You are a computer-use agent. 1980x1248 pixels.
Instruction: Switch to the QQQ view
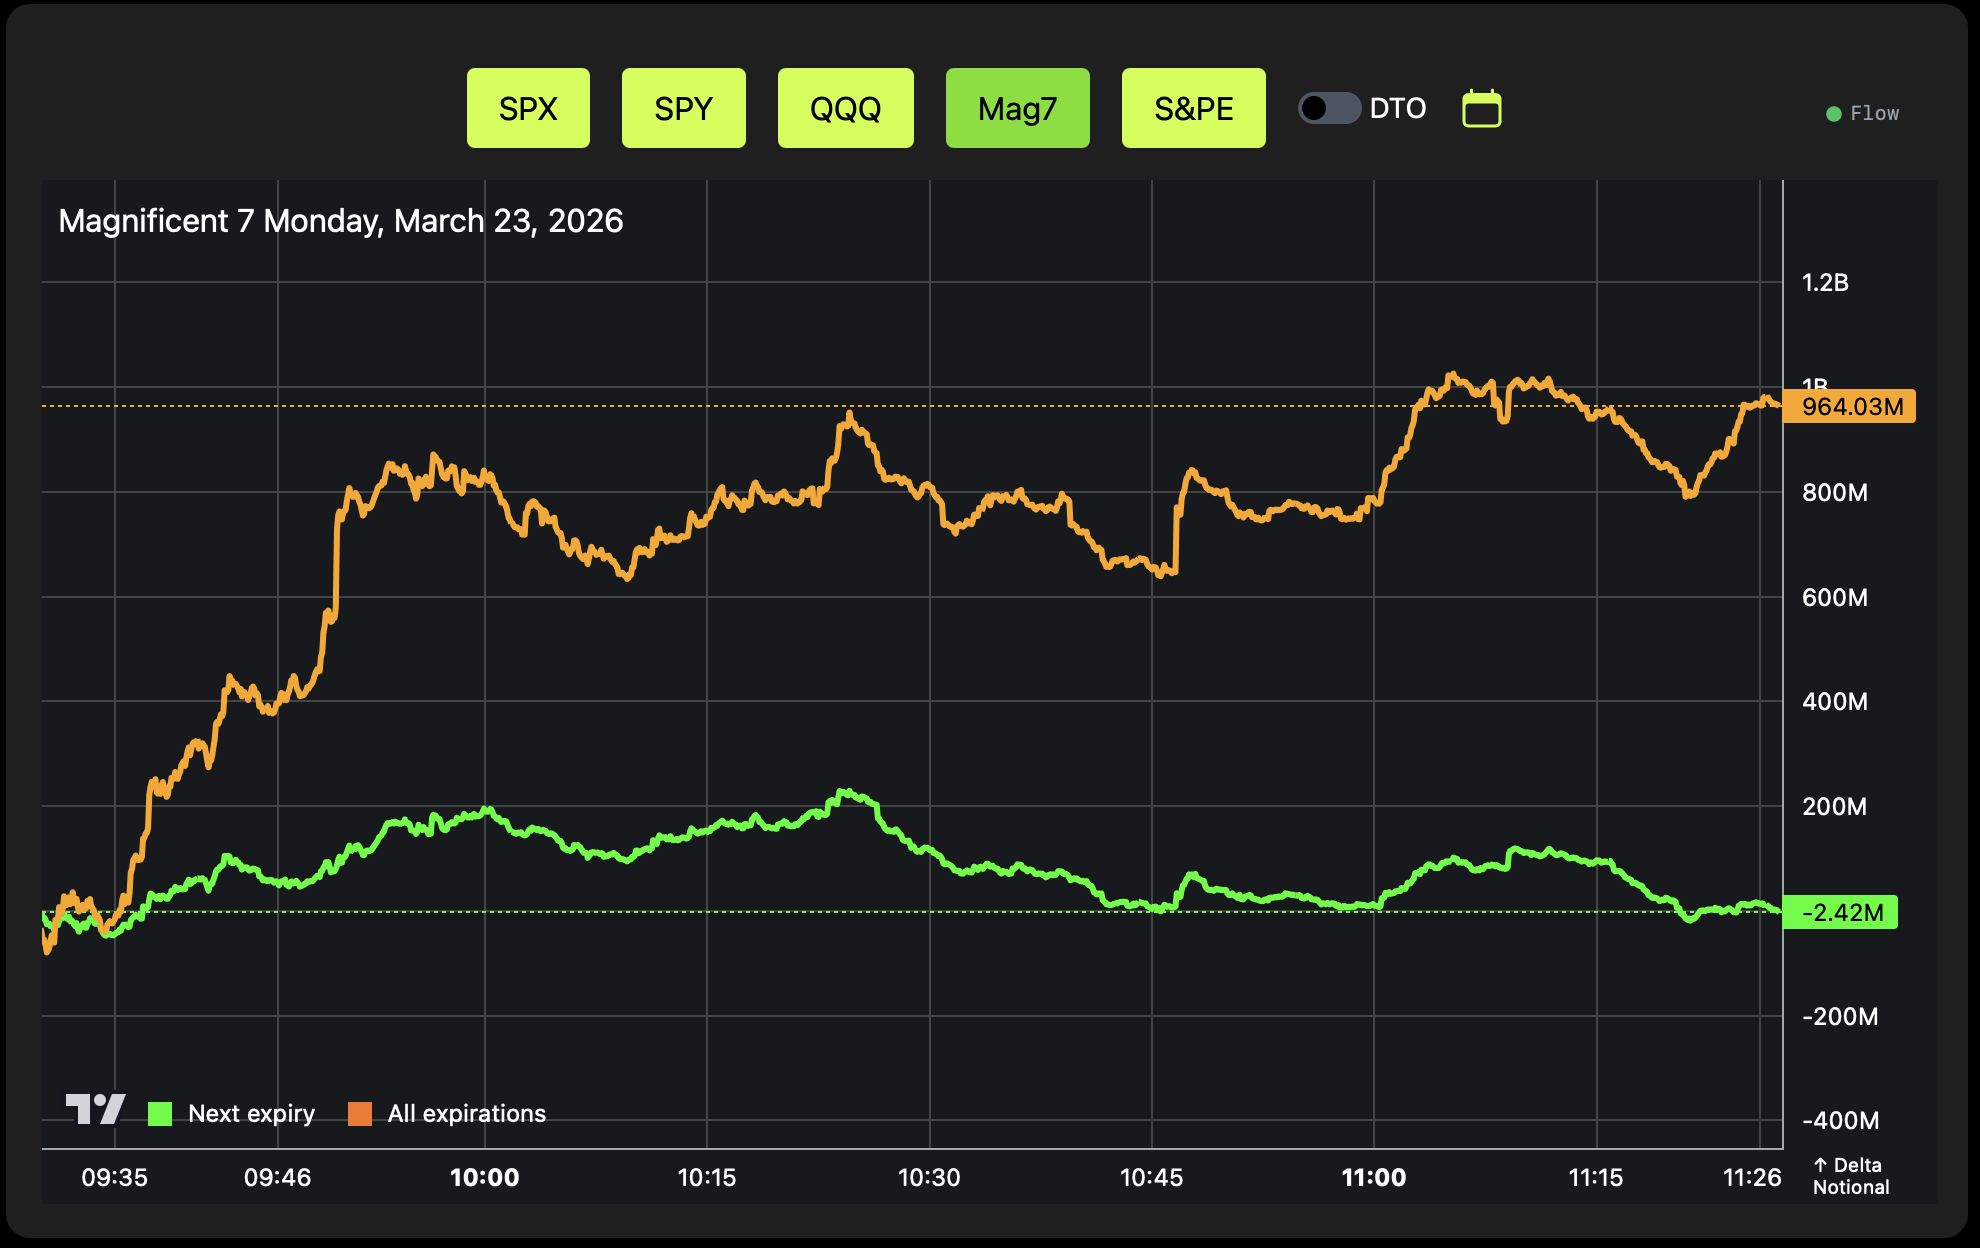(x=845, y=108)
